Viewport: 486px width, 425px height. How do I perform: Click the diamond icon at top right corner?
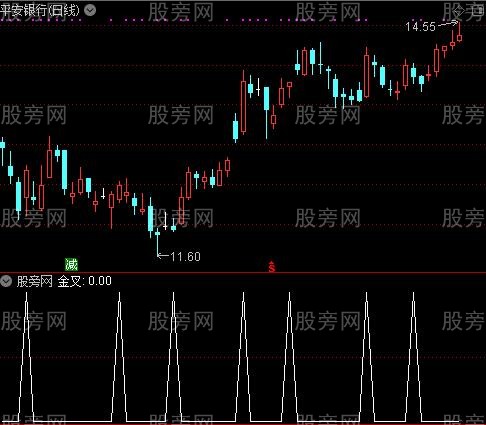459,11
